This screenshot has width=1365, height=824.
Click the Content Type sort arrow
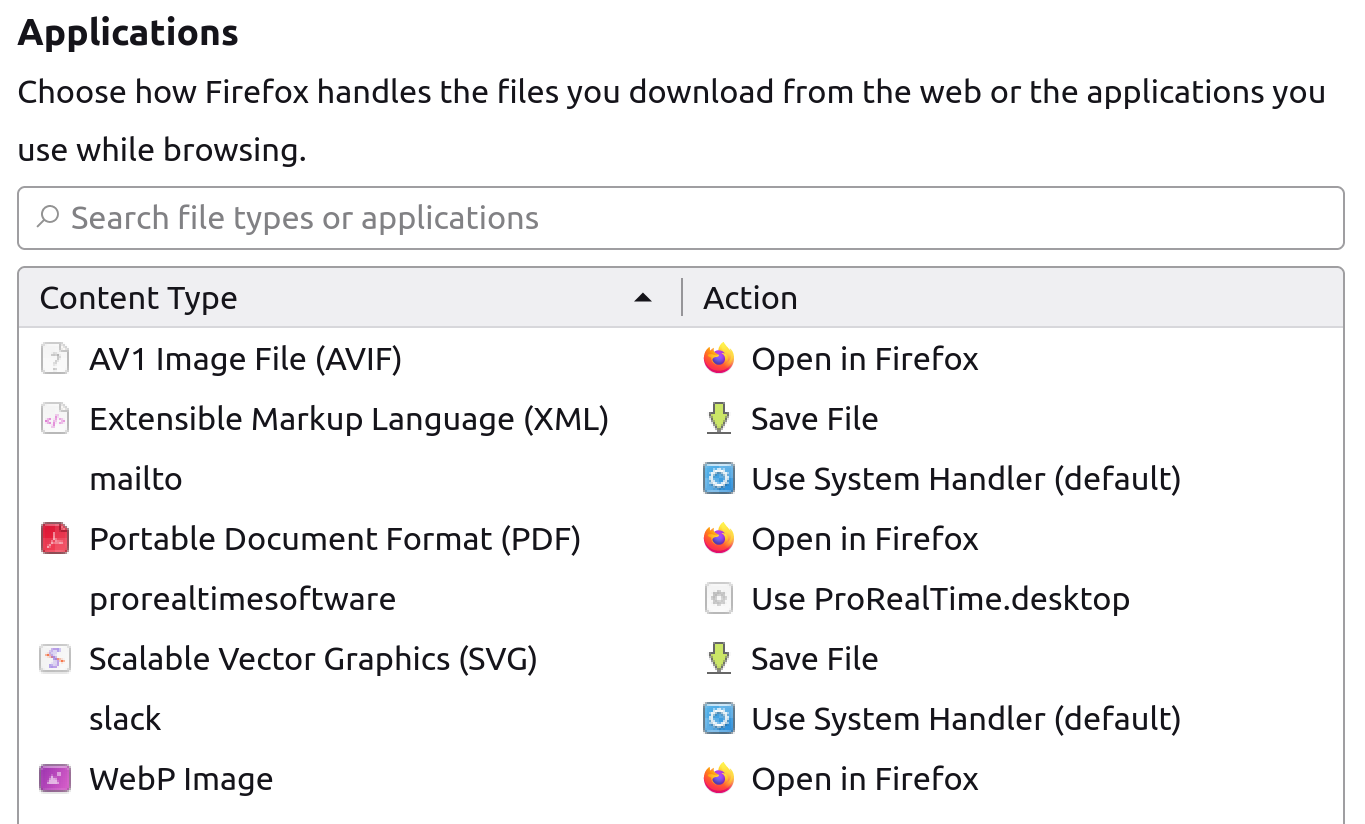point(643,298)
